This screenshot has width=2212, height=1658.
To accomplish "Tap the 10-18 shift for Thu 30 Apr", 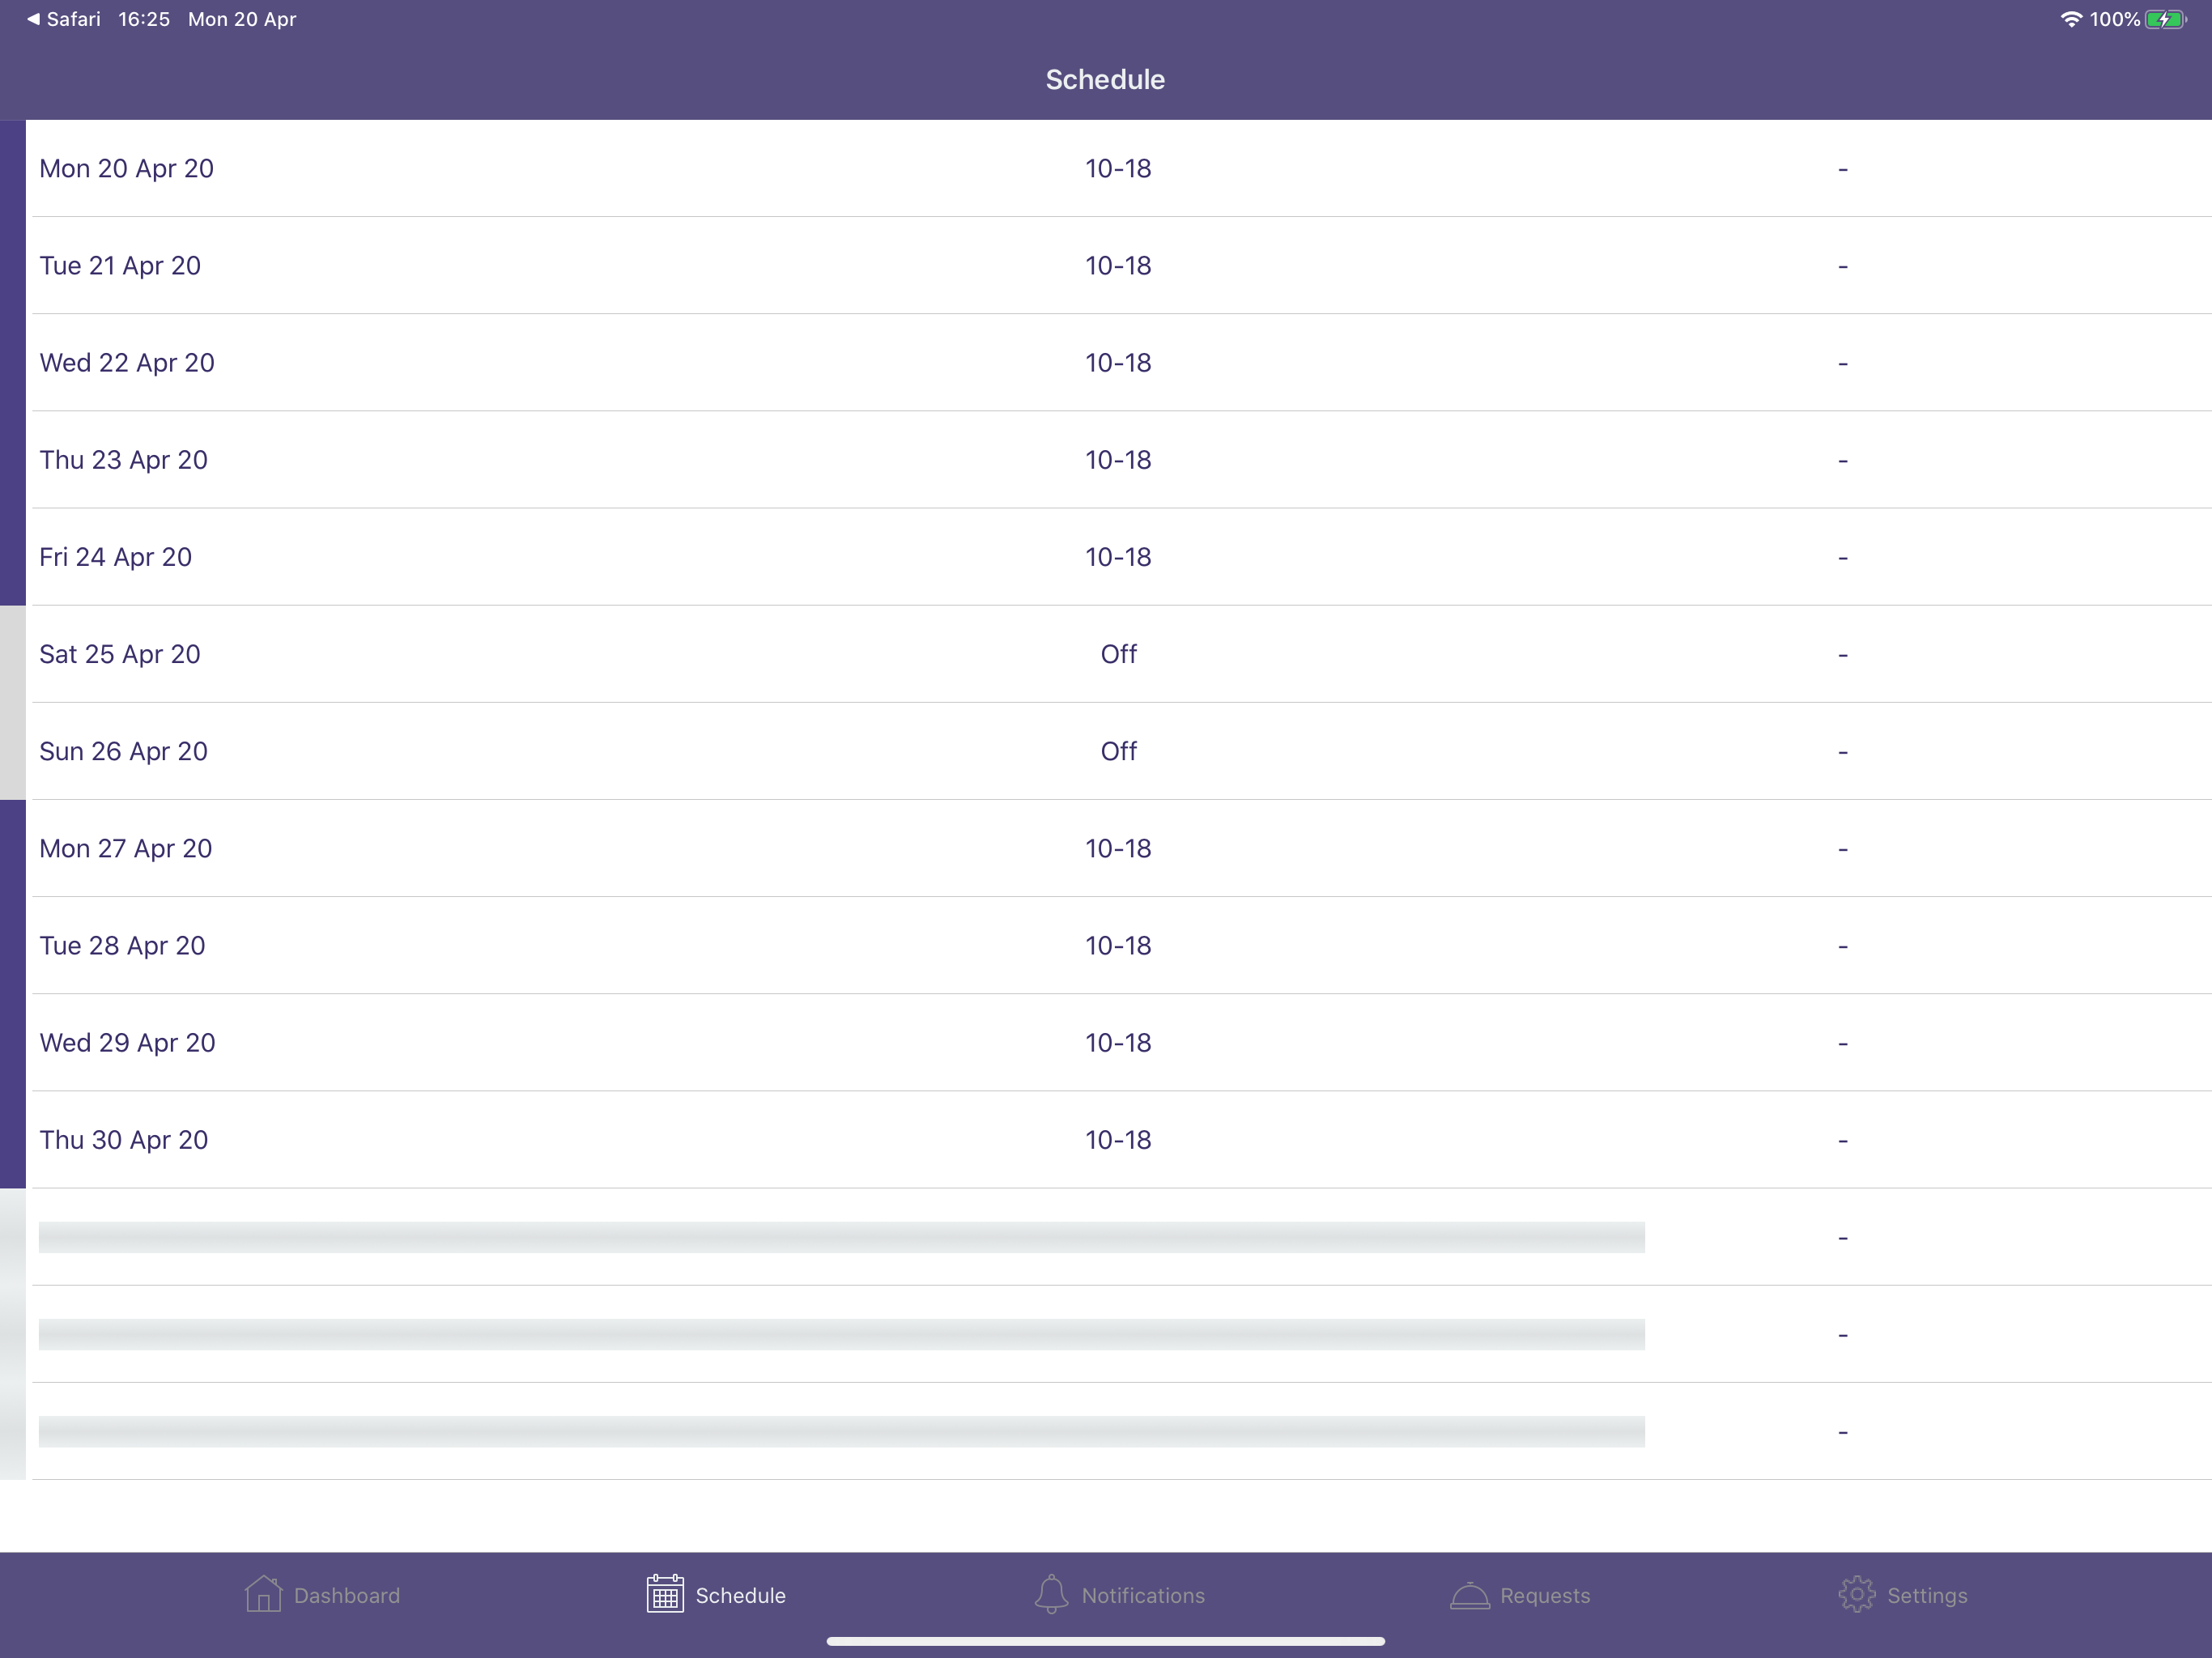I will [x=1118, y=1139].
